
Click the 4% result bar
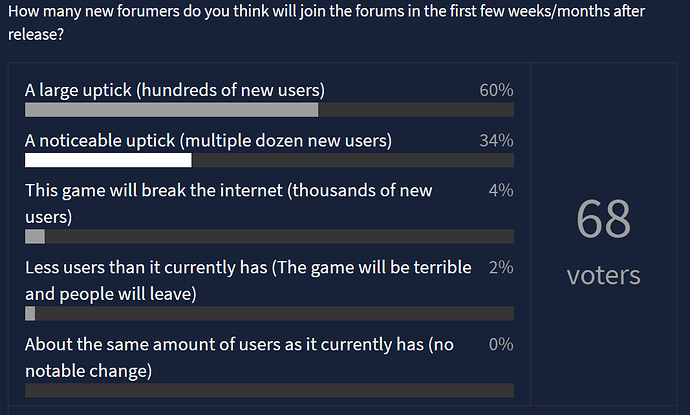click(x=35, y=236)
